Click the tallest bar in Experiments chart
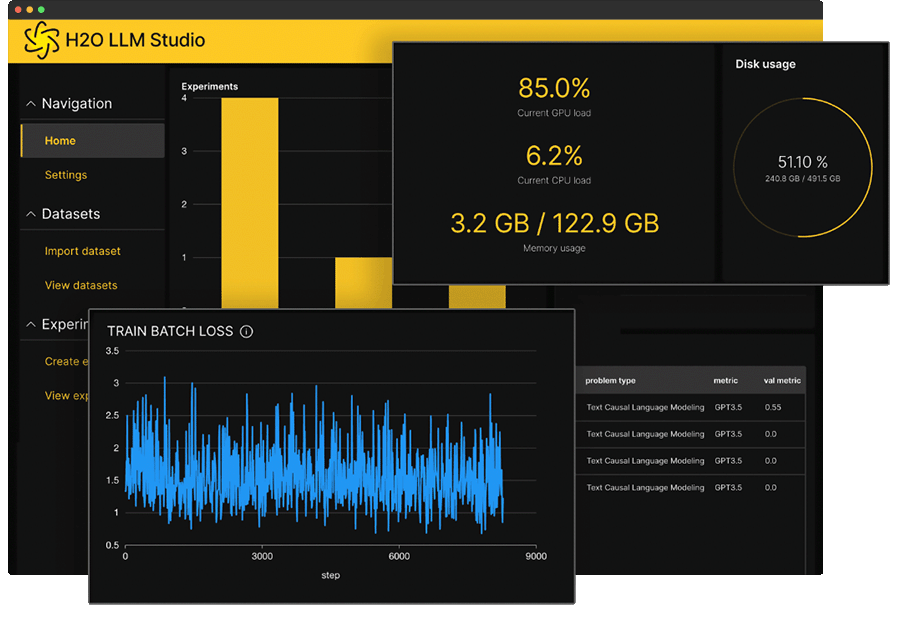 click(x=249, y=200)
